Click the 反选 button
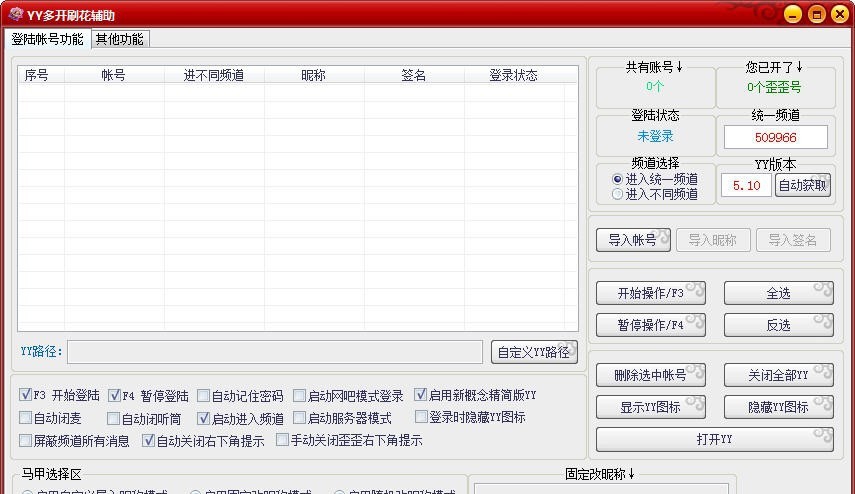Viewport: 855px width, 494px height. pyautogui.click(x=778, y=325)
